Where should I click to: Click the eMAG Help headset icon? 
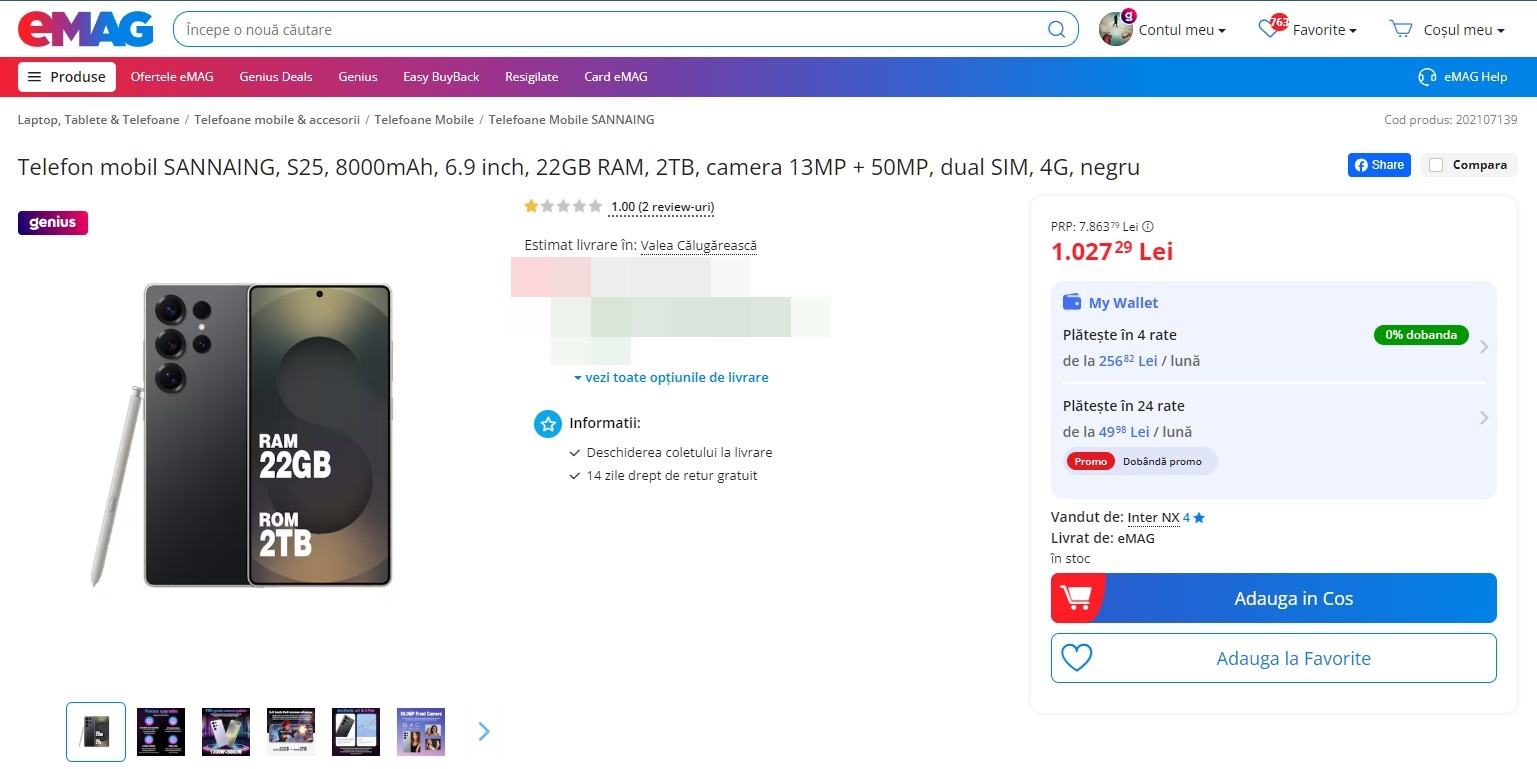1427,77
